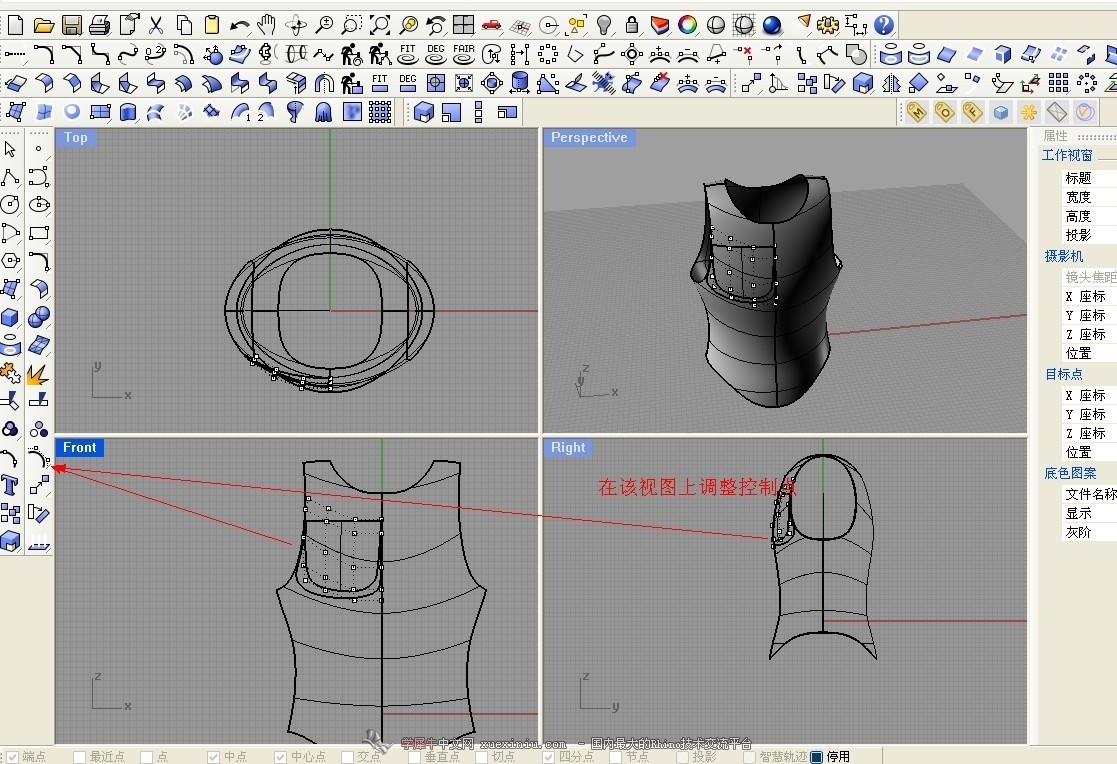This screenshot has height=764, width=1117.
Task: Click the red car icon
Action: (x=492, y=26)
